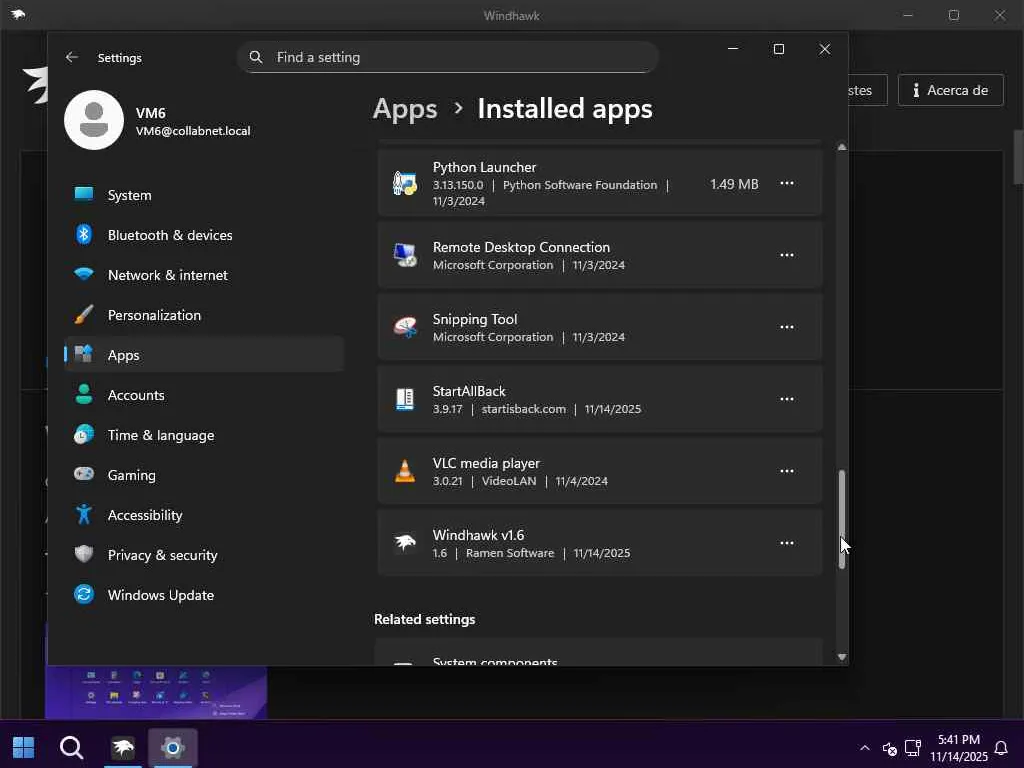Click the desktop preview thumbnail in Windhawk

coord(156,692)
